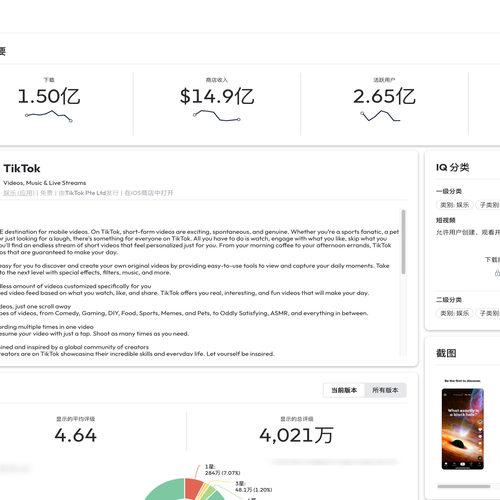Click the 一级分类 label
This screenshot has height=500, width=500.
coord(449,191)
